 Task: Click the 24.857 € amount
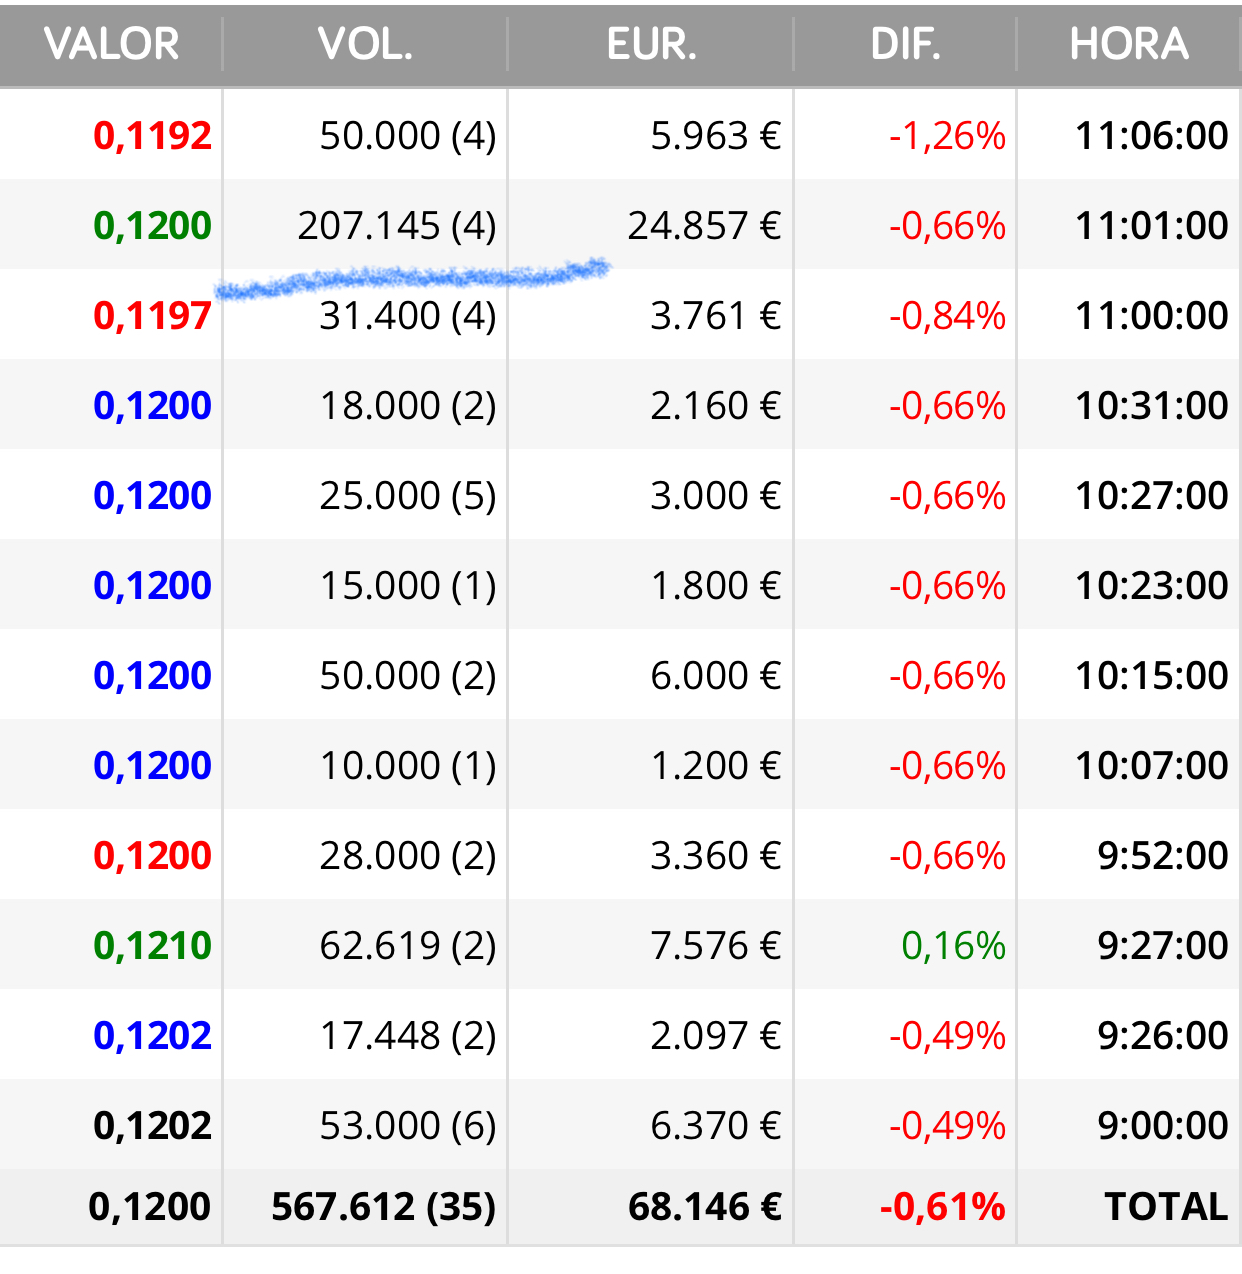[x=704, y=226]
